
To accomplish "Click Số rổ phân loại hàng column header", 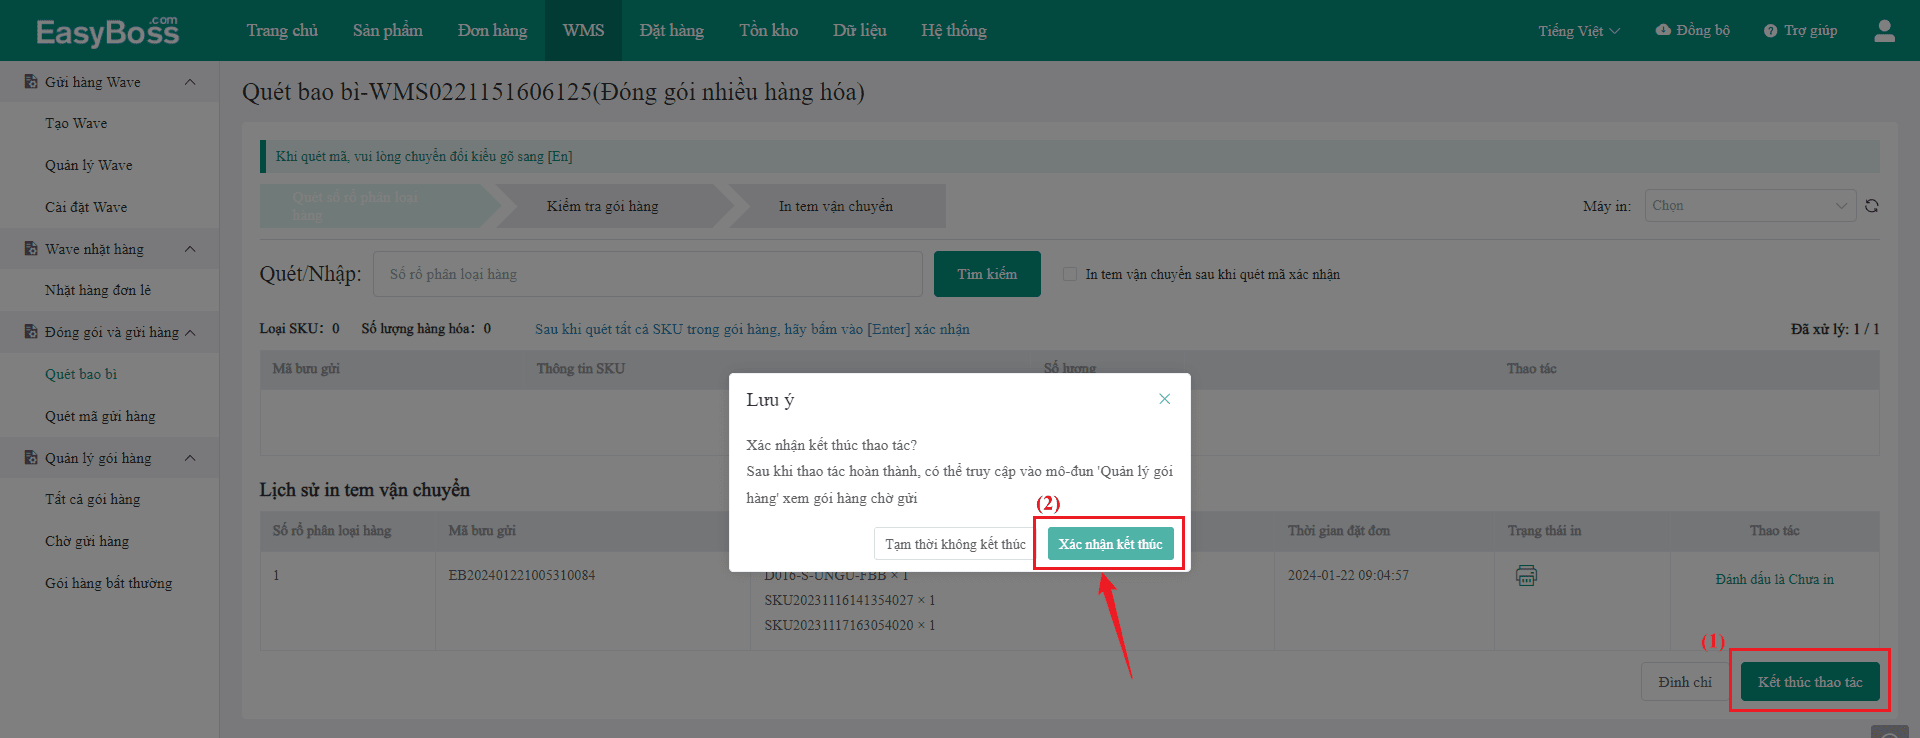I will point(332,531).
